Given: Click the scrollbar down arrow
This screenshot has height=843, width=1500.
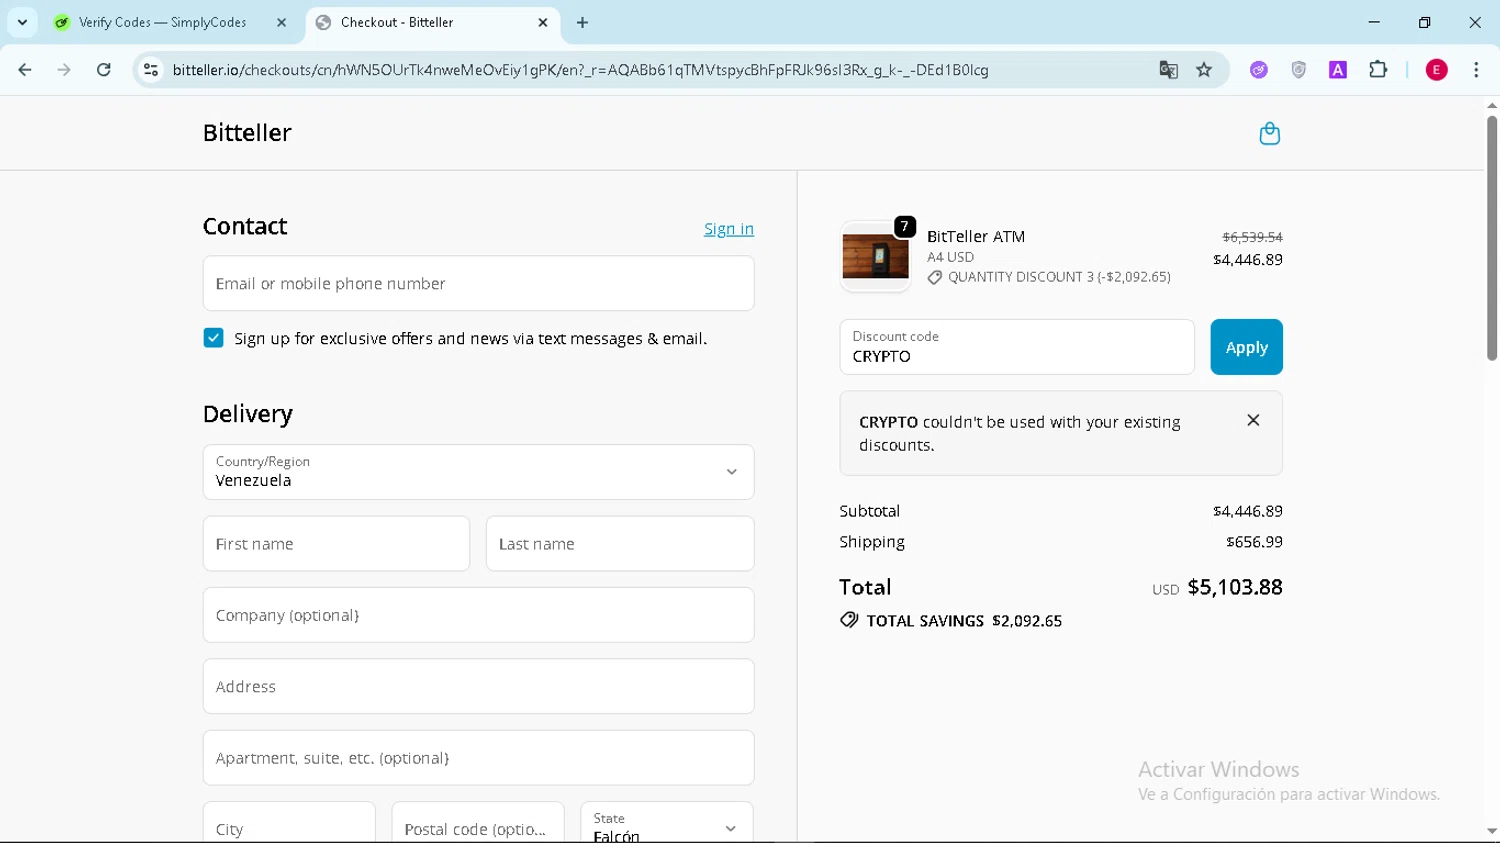Looking at the screenshot, I should pos(1491,831).
